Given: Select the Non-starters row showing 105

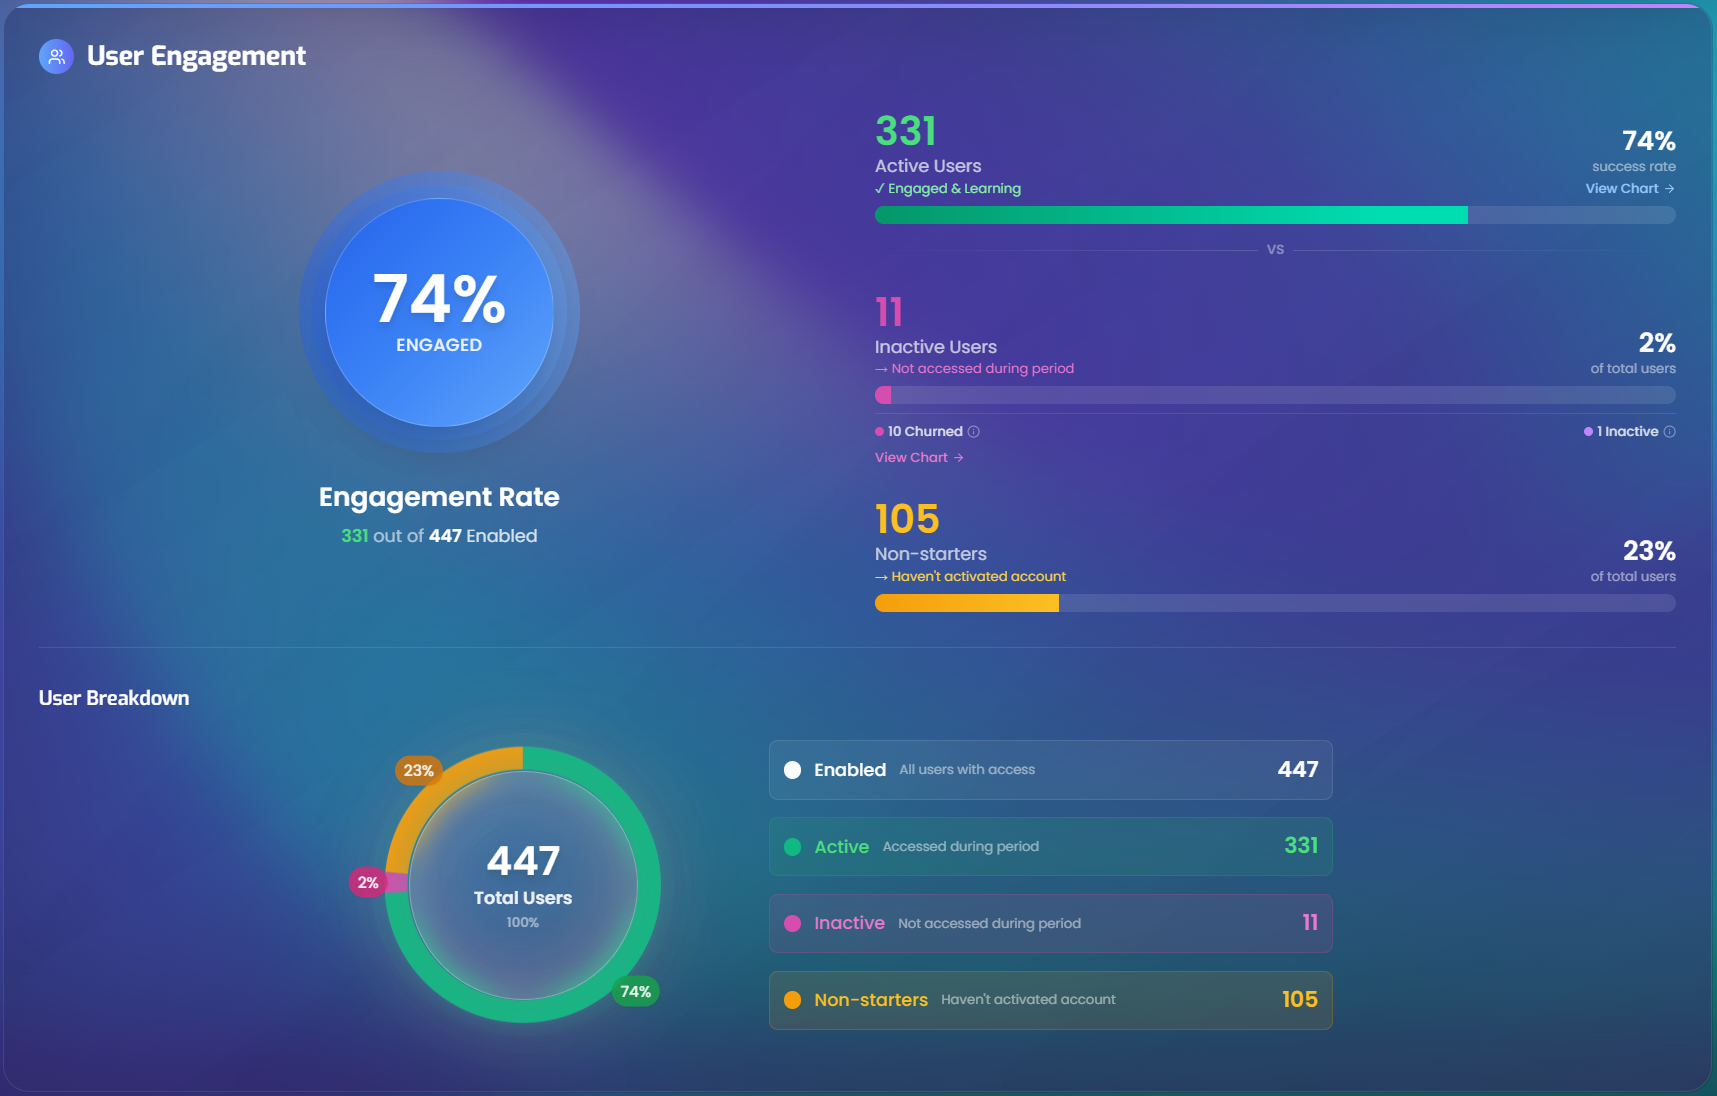Looking at the screenshot, I should pos(1051,1000).
